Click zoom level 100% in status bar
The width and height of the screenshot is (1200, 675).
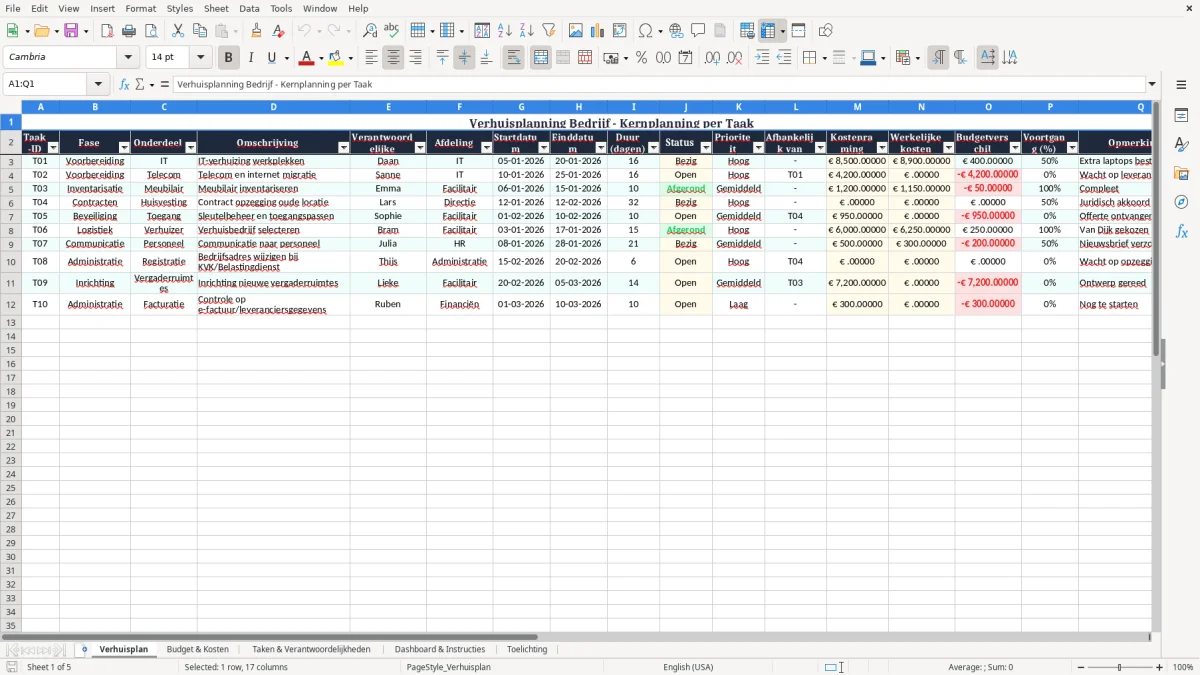click(x=1183, y=667)
